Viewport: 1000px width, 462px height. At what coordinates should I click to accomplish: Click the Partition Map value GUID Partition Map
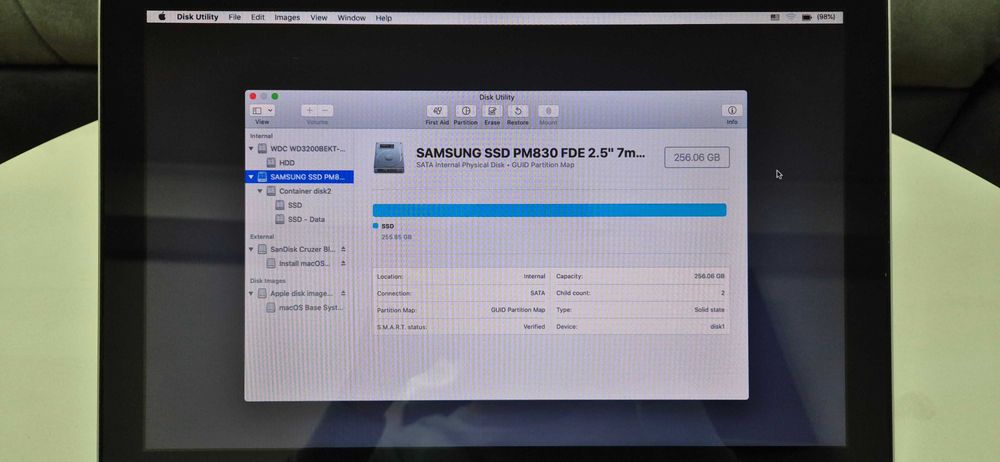pyautogui.click(x=518, y=309)
